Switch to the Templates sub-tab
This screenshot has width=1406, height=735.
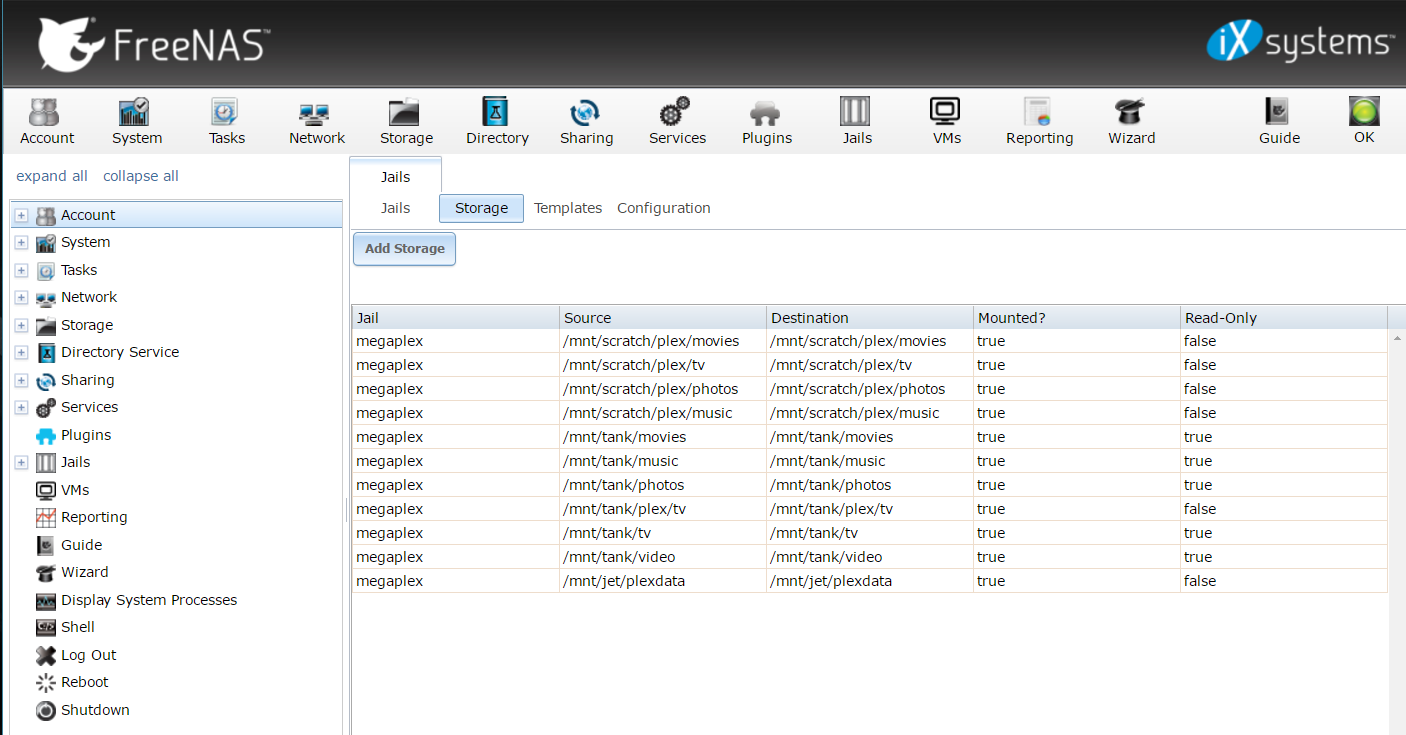pos(568,208)
